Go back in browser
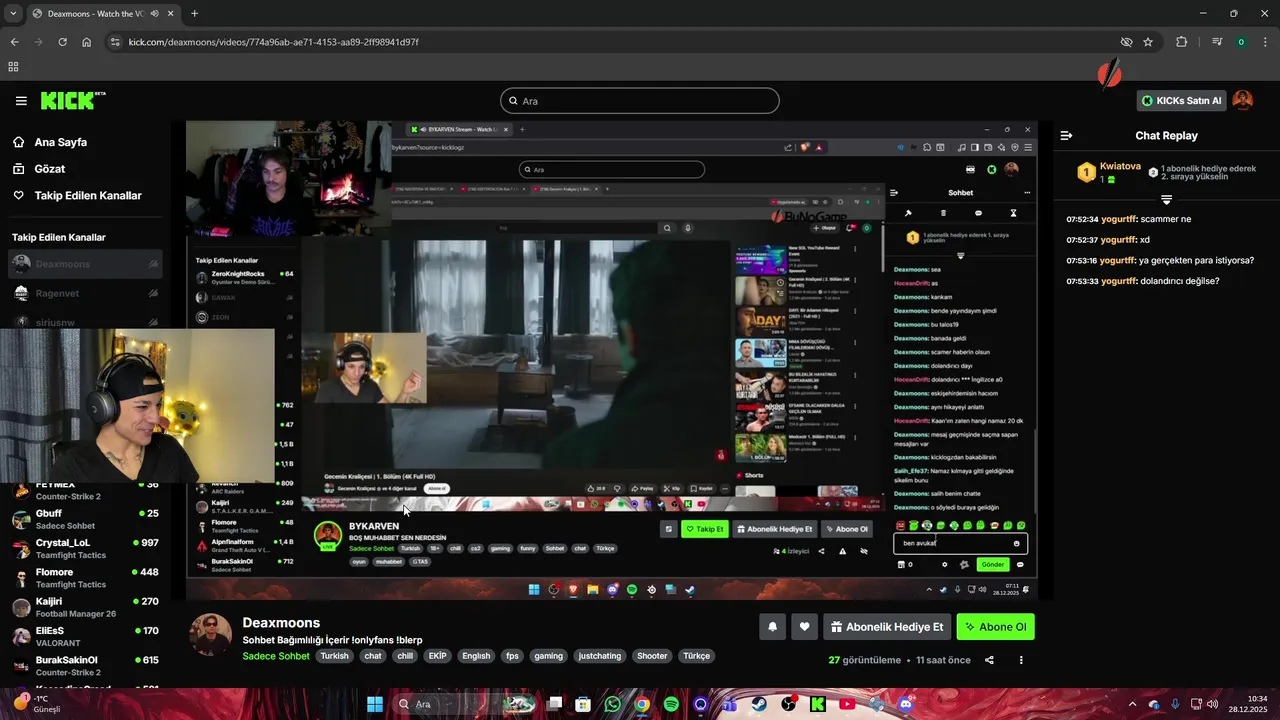Screen dimensions: 1280x720 point(14,42)
